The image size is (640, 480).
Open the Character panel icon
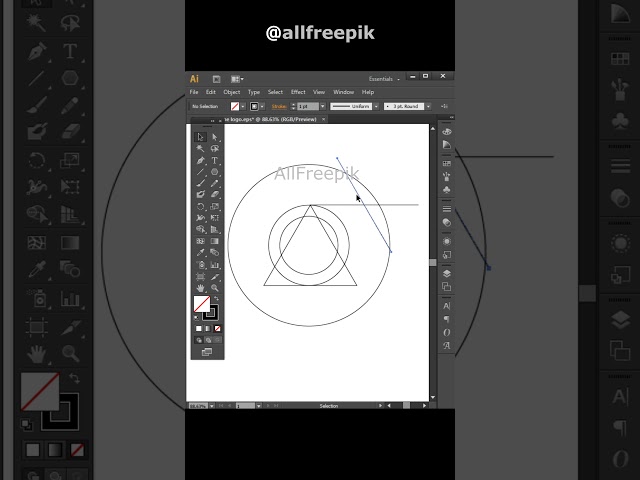point(447,306)
